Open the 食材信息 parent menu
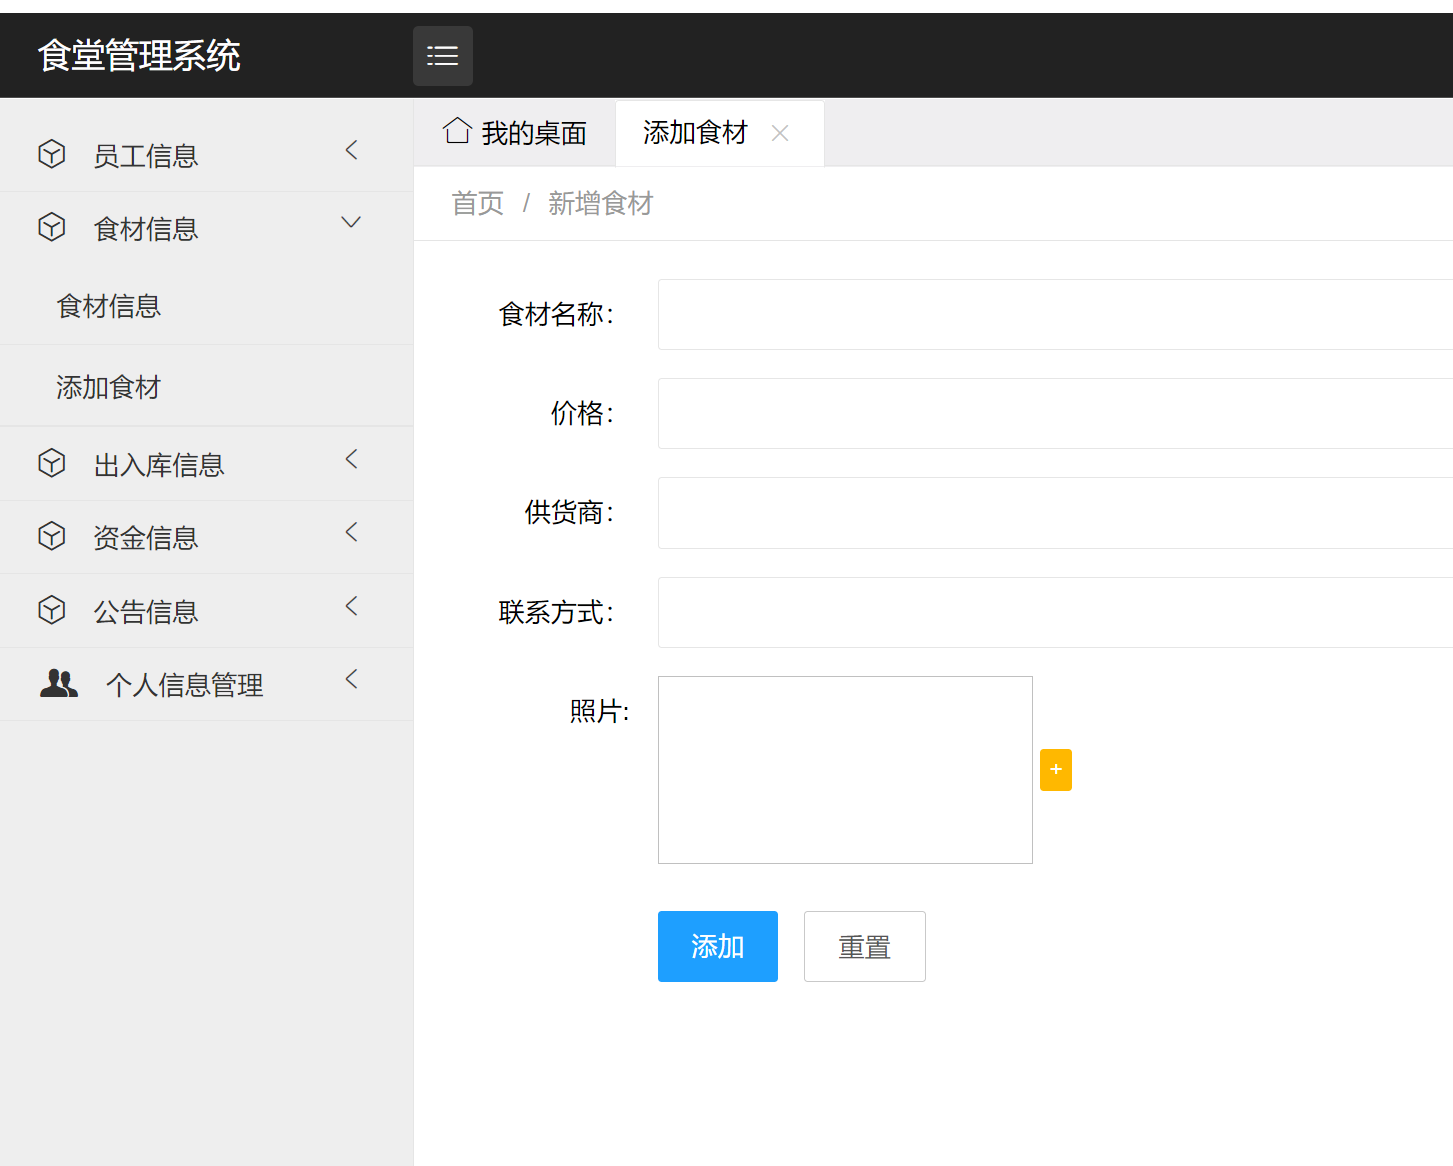Image resolution: width=1453 pixels, height=1166 pixels. [x=206, y=228]
